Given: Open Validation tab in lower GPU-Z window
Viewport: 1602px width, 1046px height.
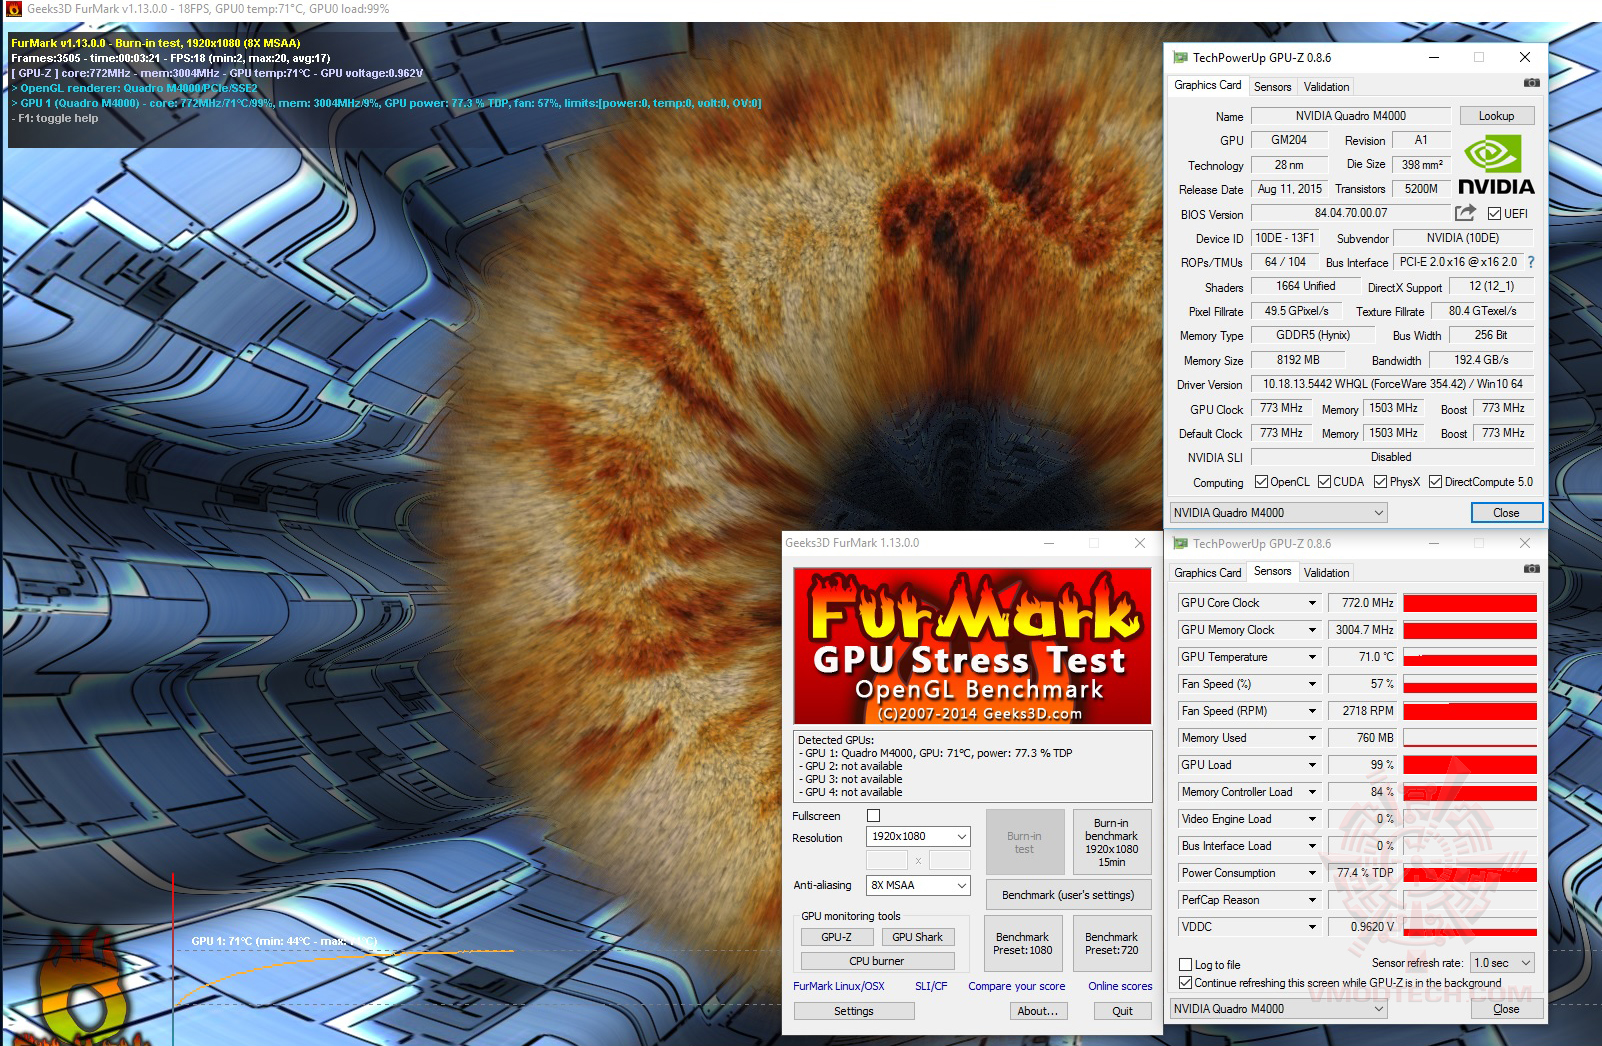Looking at the screenshot, I should click(1326, 573).
